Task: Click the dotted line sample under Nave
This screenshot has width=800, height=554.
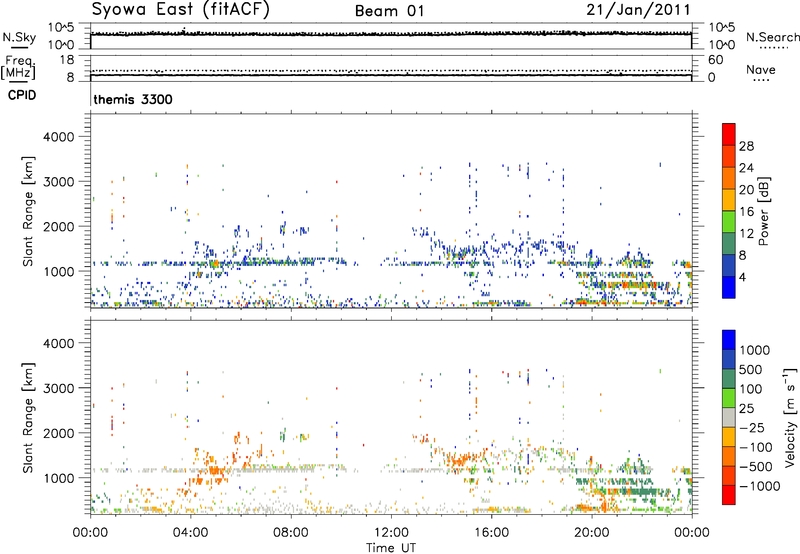Action: click(761, 81)
